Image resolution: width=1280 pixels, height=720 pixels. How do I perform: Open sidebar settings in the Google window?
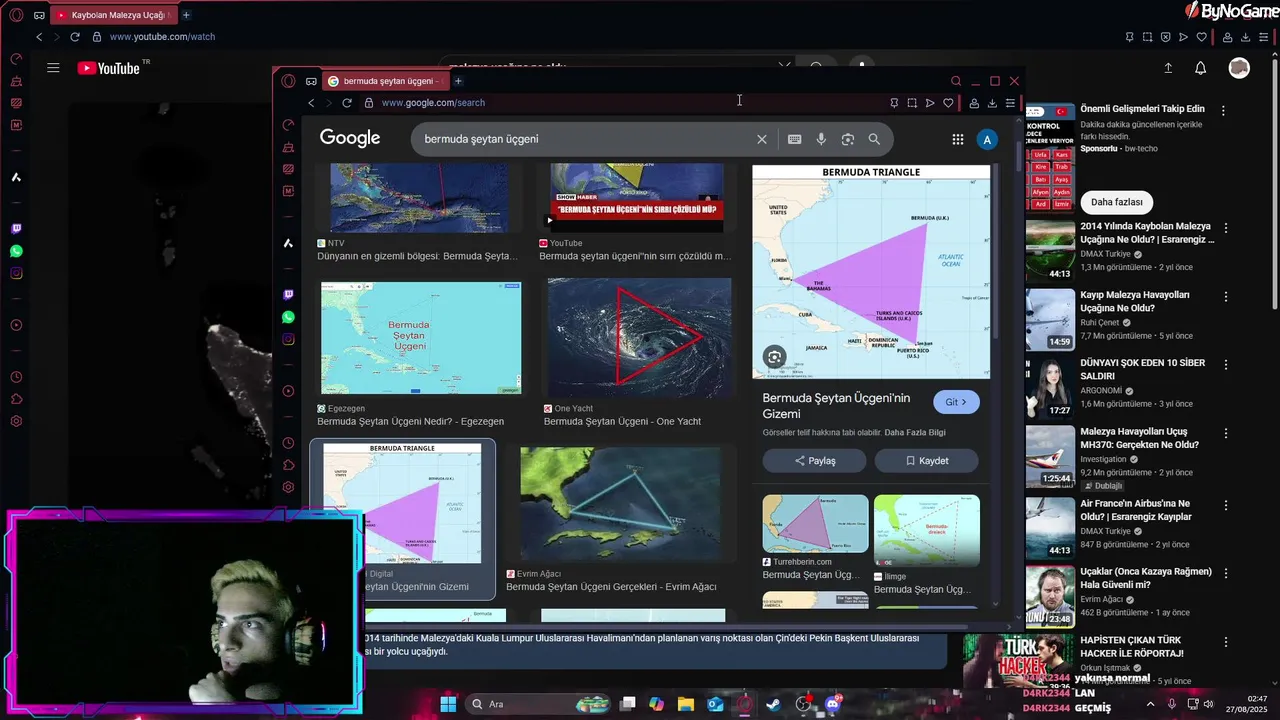[288, 487]
